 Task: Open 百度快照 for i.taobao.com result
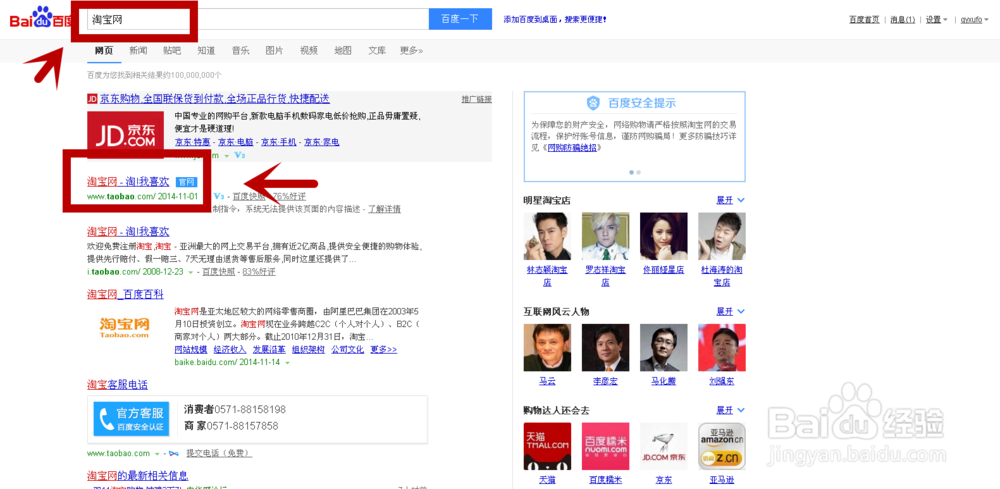coord(219,272)
